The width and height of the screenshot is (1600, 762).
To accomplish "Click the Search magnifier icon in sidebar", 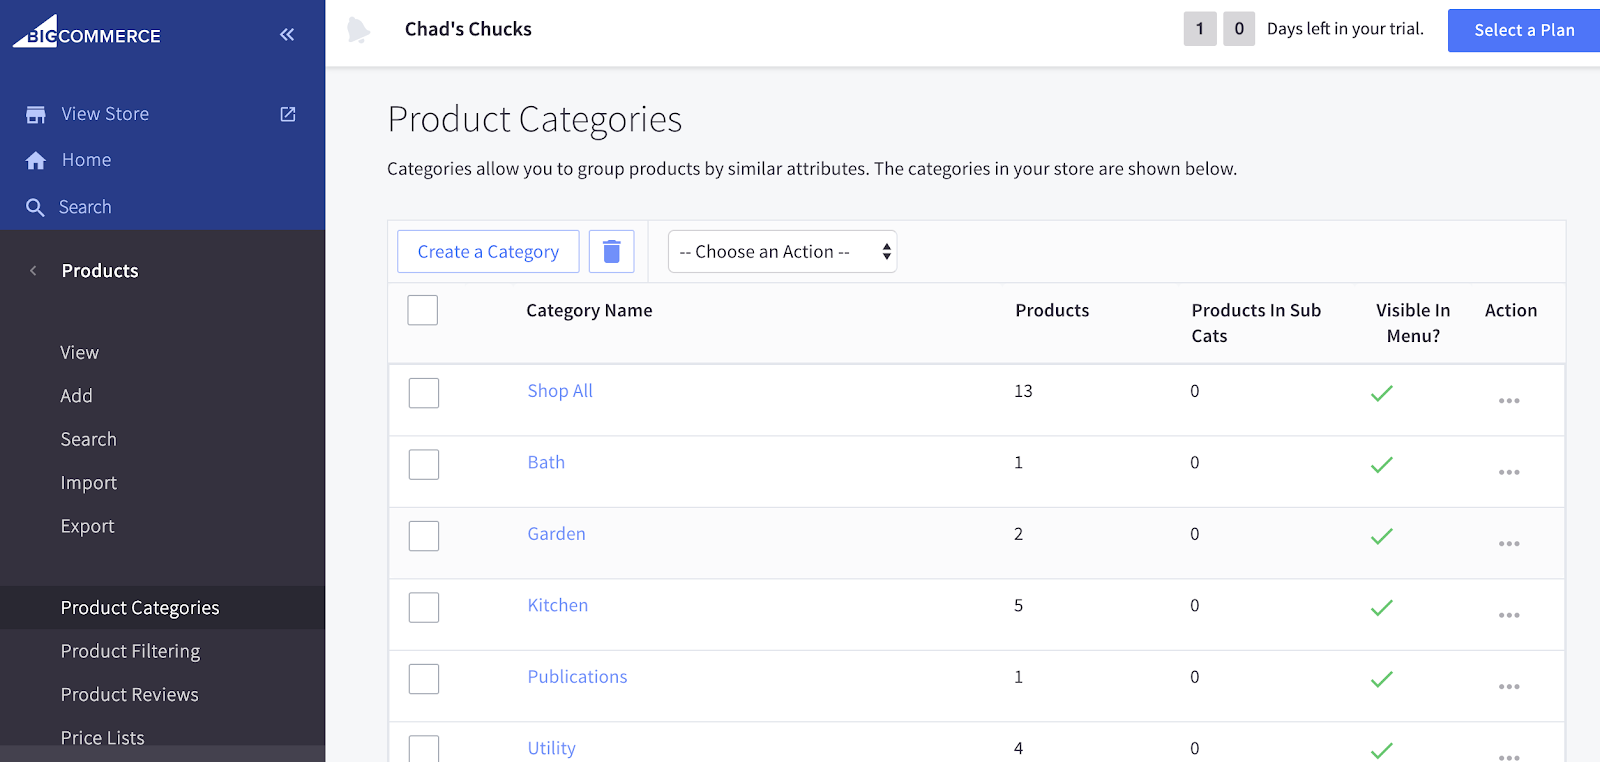I will point(35,207).
